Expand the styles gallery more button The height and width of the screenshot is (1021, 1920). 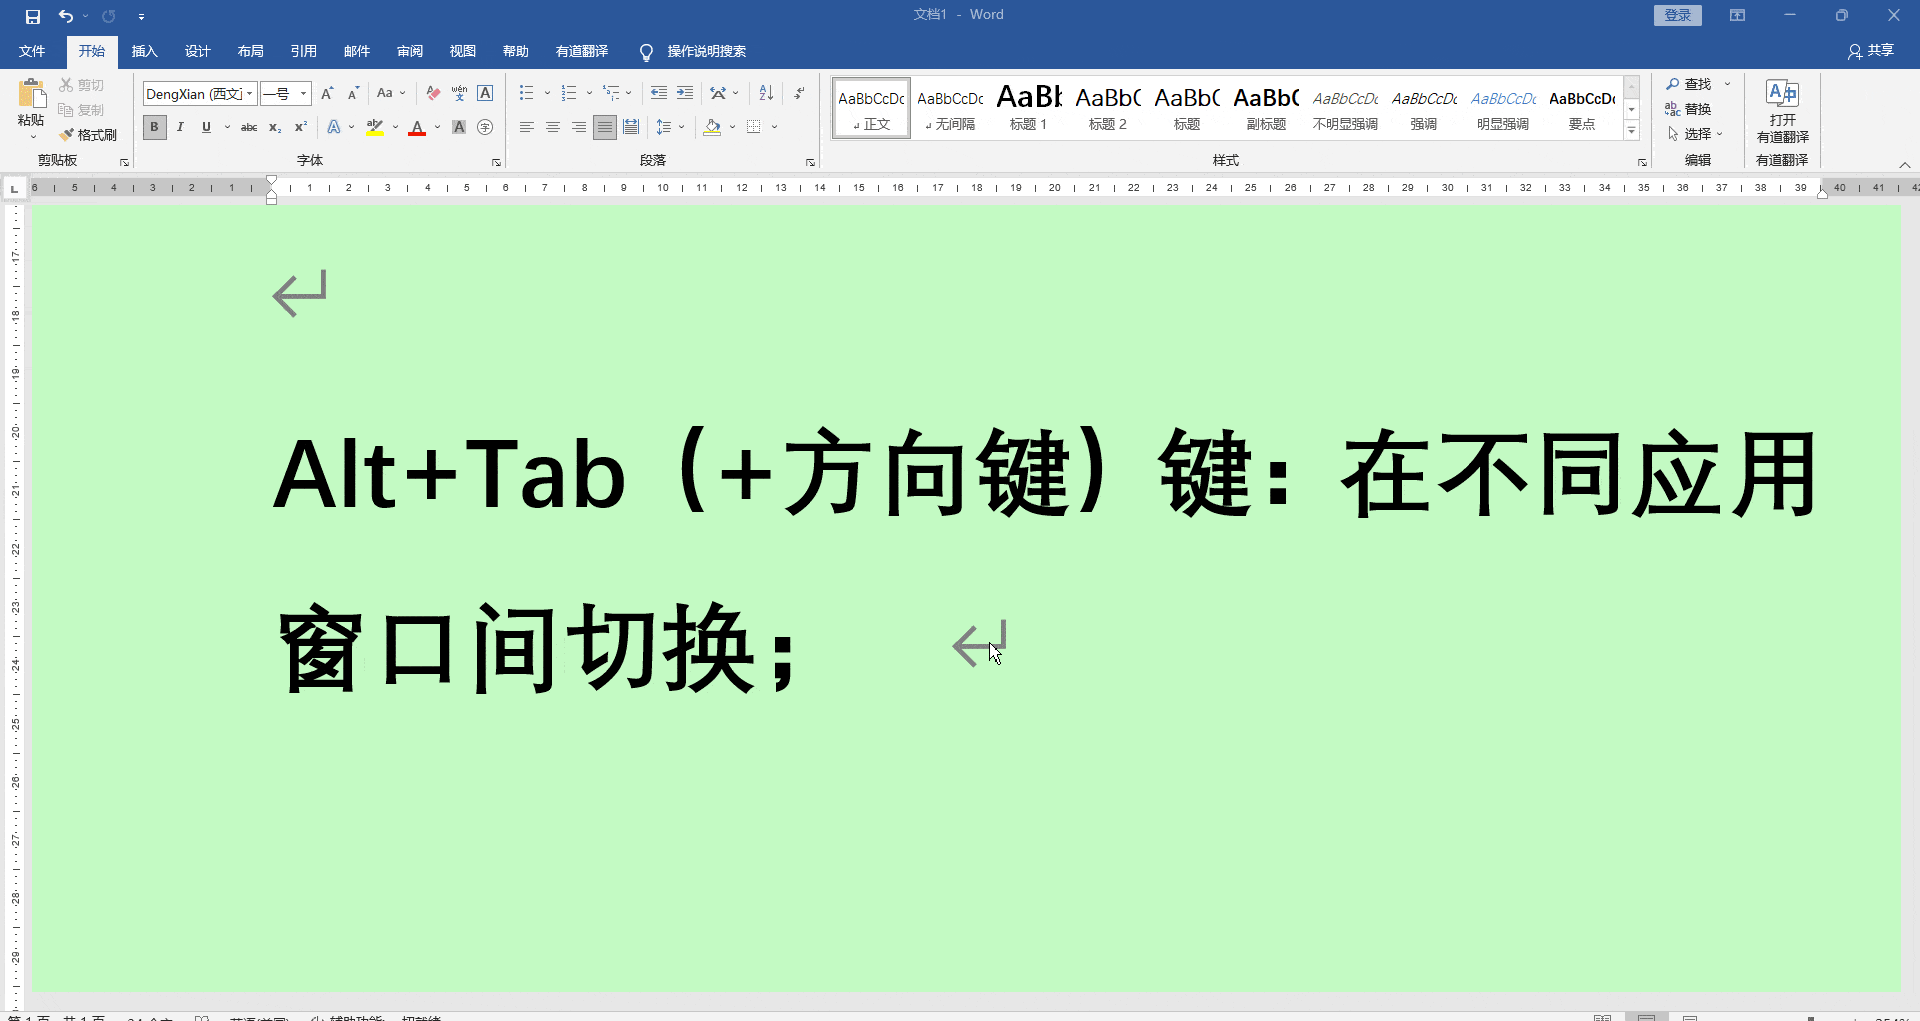click(x=1631, y=131)
